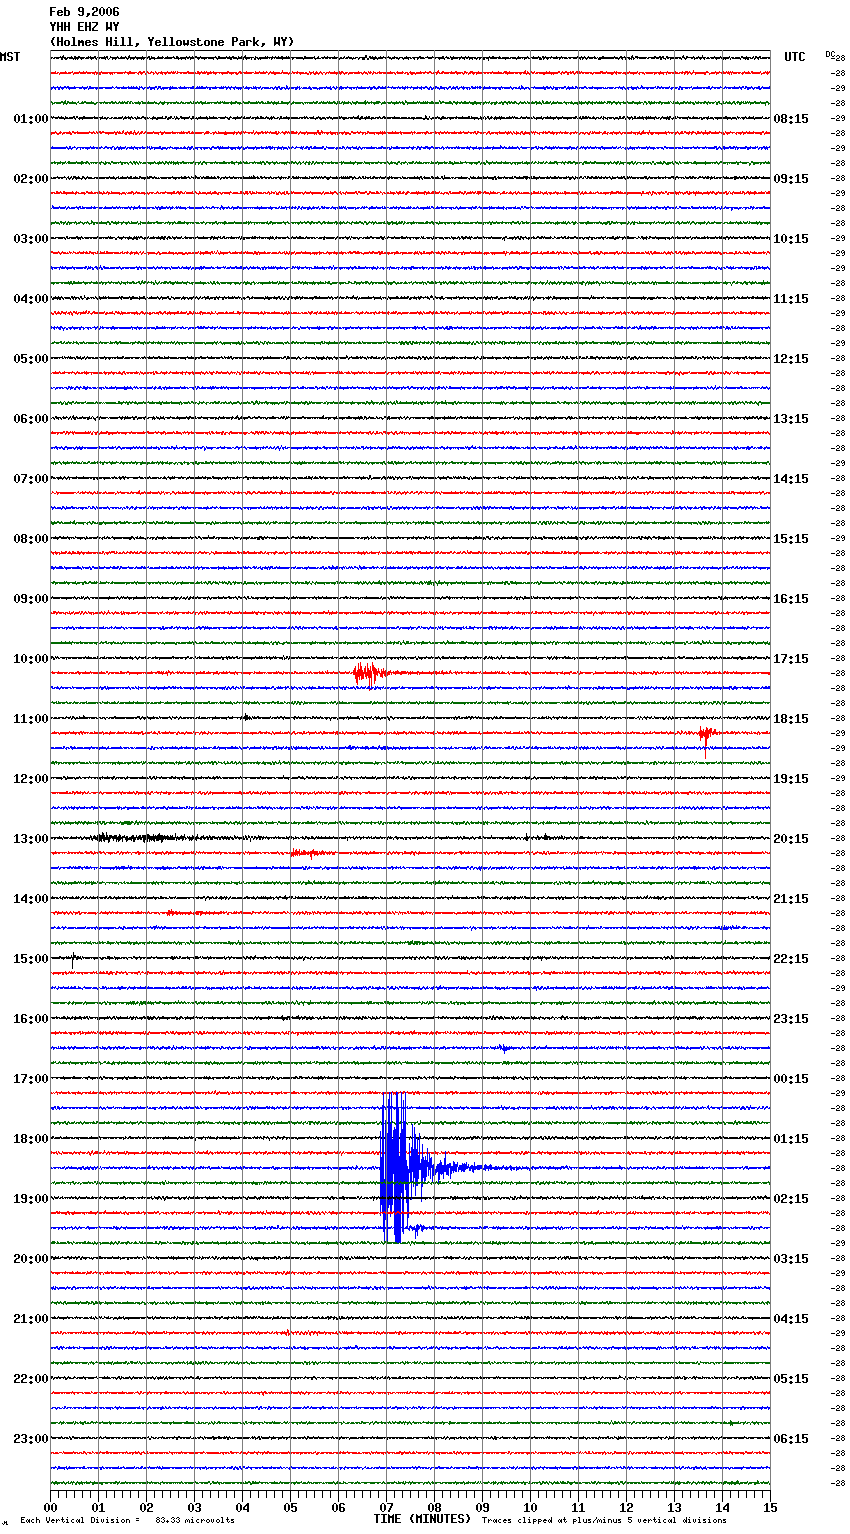Click the red seismic burst on the 10:15 trace
This screenshot has width=850, height=1534.
(x=369, y=673)
